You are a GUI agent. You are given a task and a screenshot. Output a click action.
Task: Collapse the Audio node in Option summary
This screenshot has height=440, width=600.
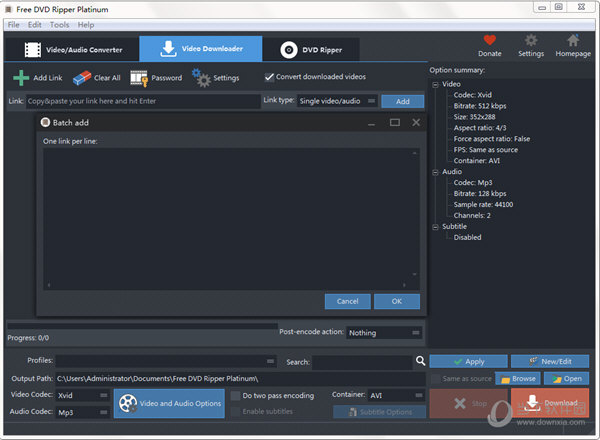pyautogui.click(x=435, y=173)
